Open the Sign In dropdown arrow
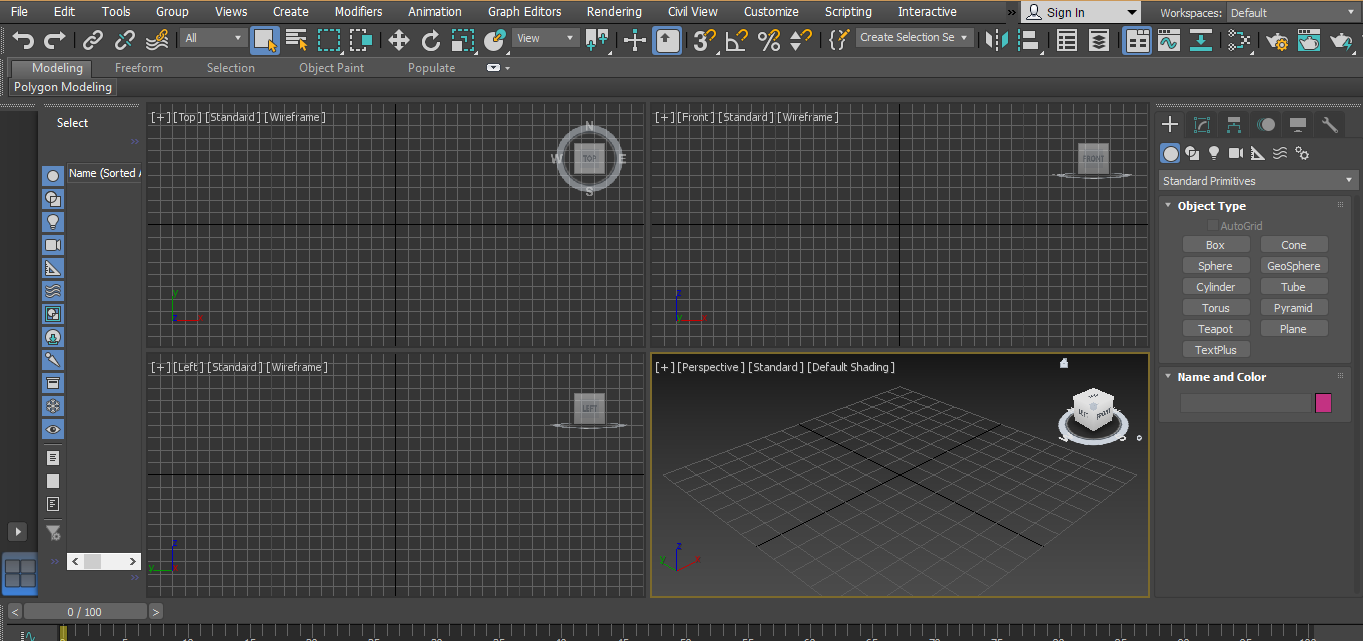Image resolution: width=1363 pixels, height=641 pixels. click(1131, 13)
